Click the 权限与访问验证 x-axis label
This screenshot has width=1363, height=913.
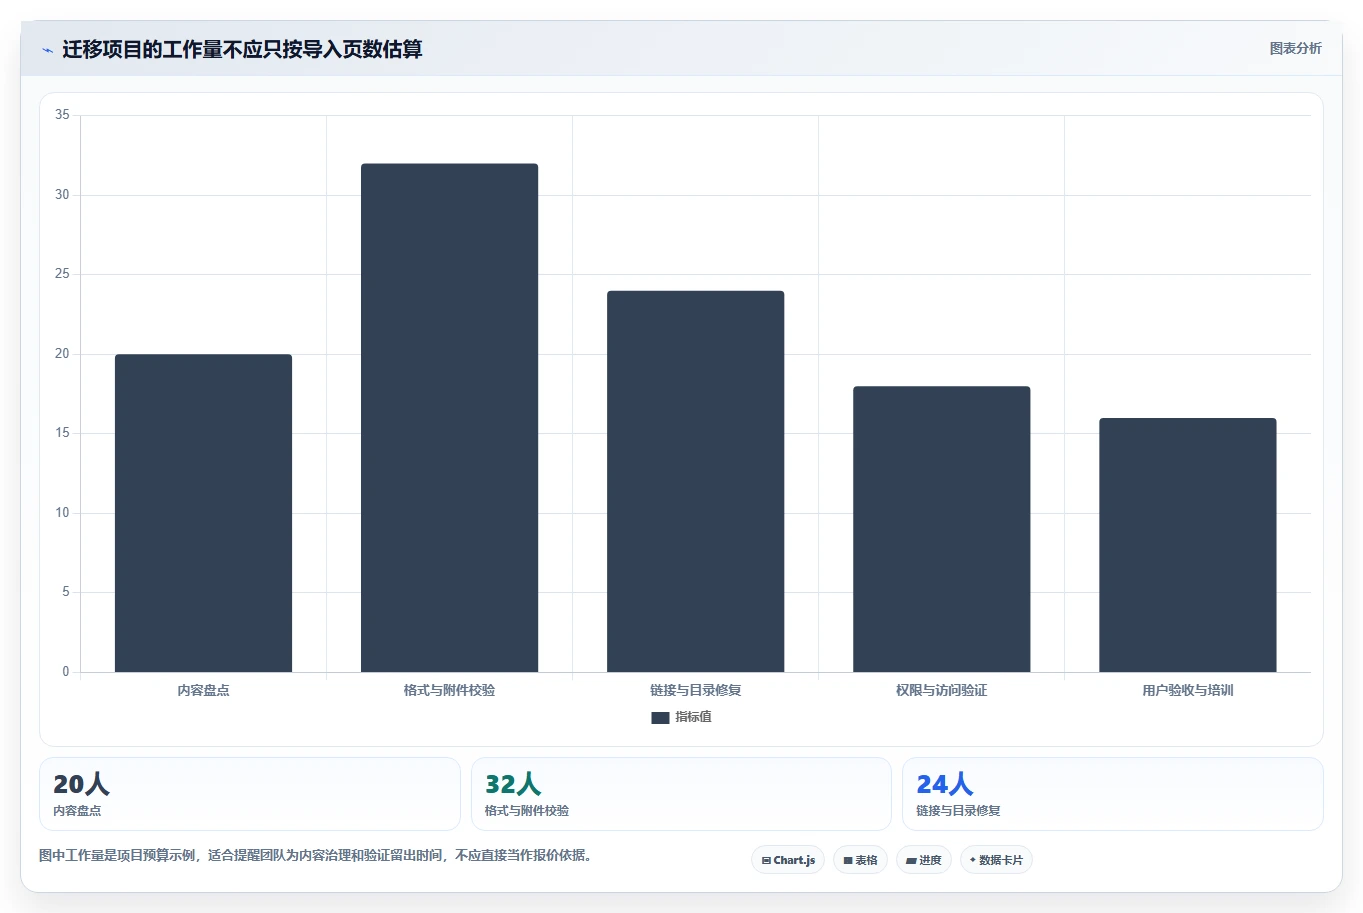pos(941,690)
